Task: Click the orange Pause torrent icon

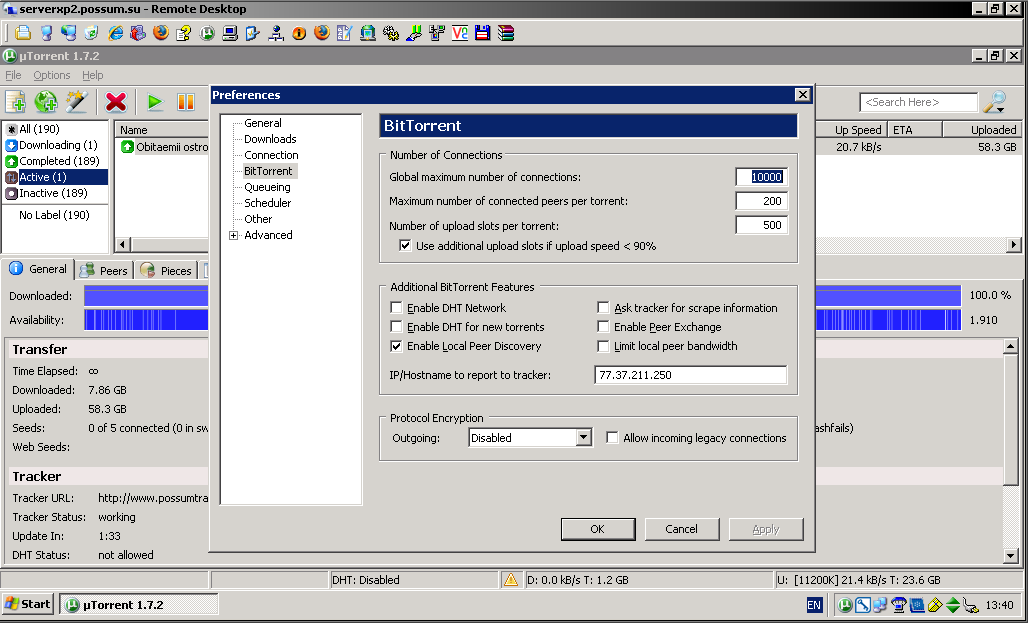Action: (186, 102)
